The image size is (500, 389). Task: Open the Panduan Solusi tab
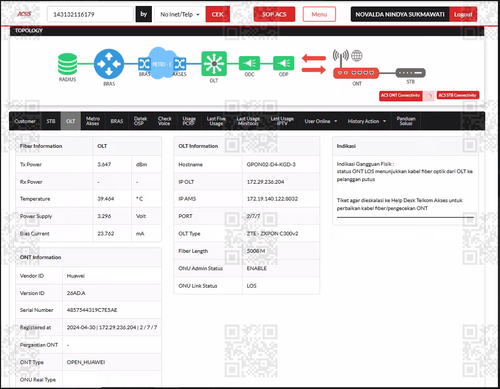(x=406, y=121)
